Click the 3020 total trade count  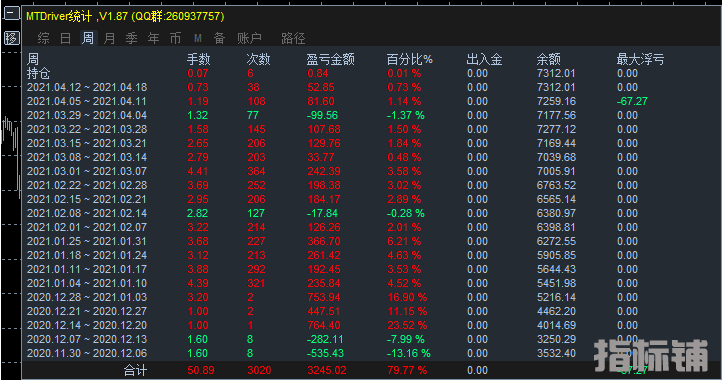coord(259,370)
